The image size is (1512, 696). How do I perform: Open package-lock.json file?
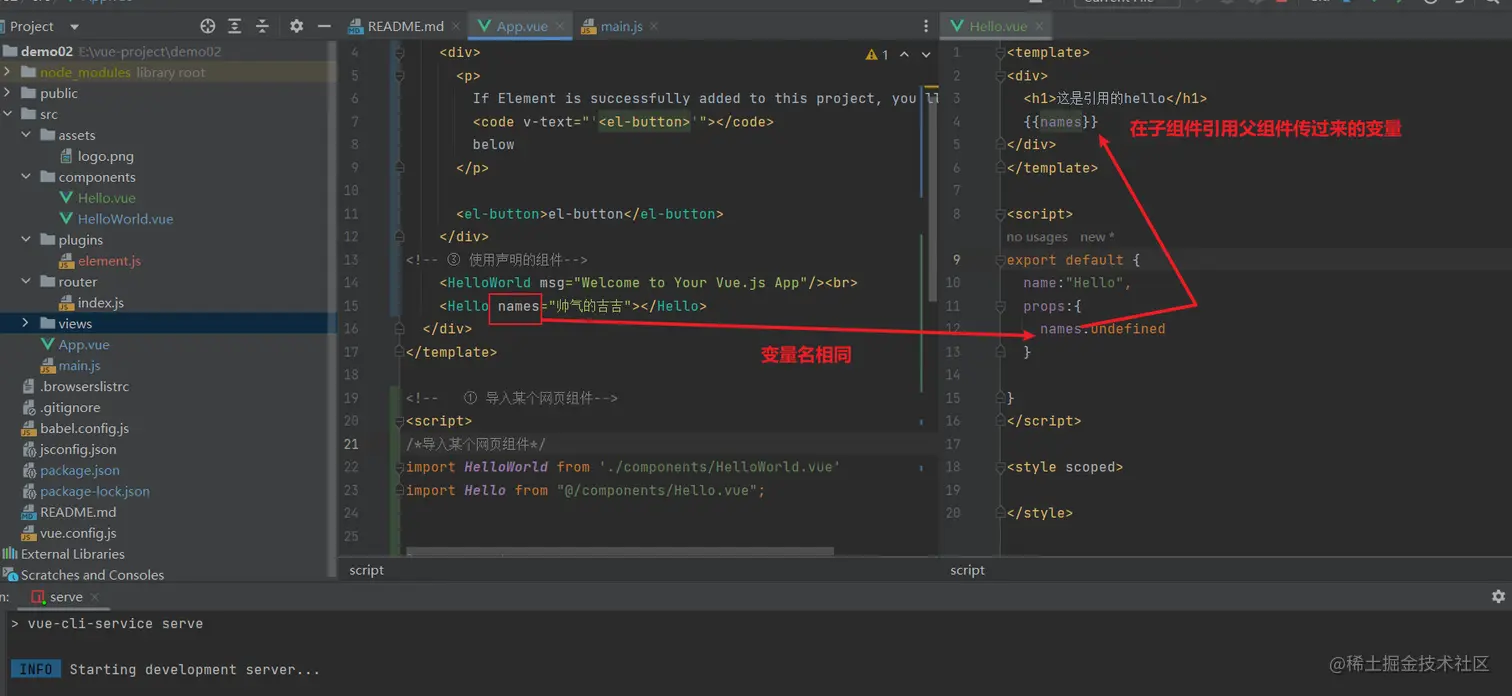click(95, 492)
